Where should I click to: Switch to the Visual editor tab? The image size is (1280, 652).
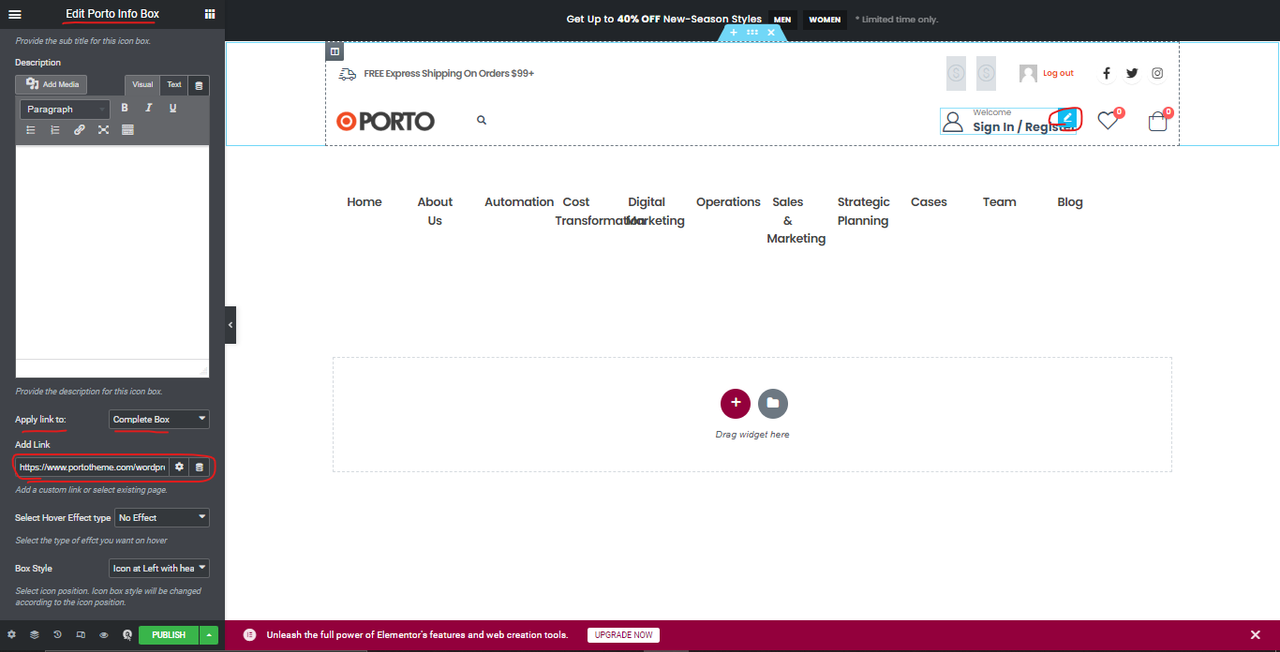tap(143, 85)
